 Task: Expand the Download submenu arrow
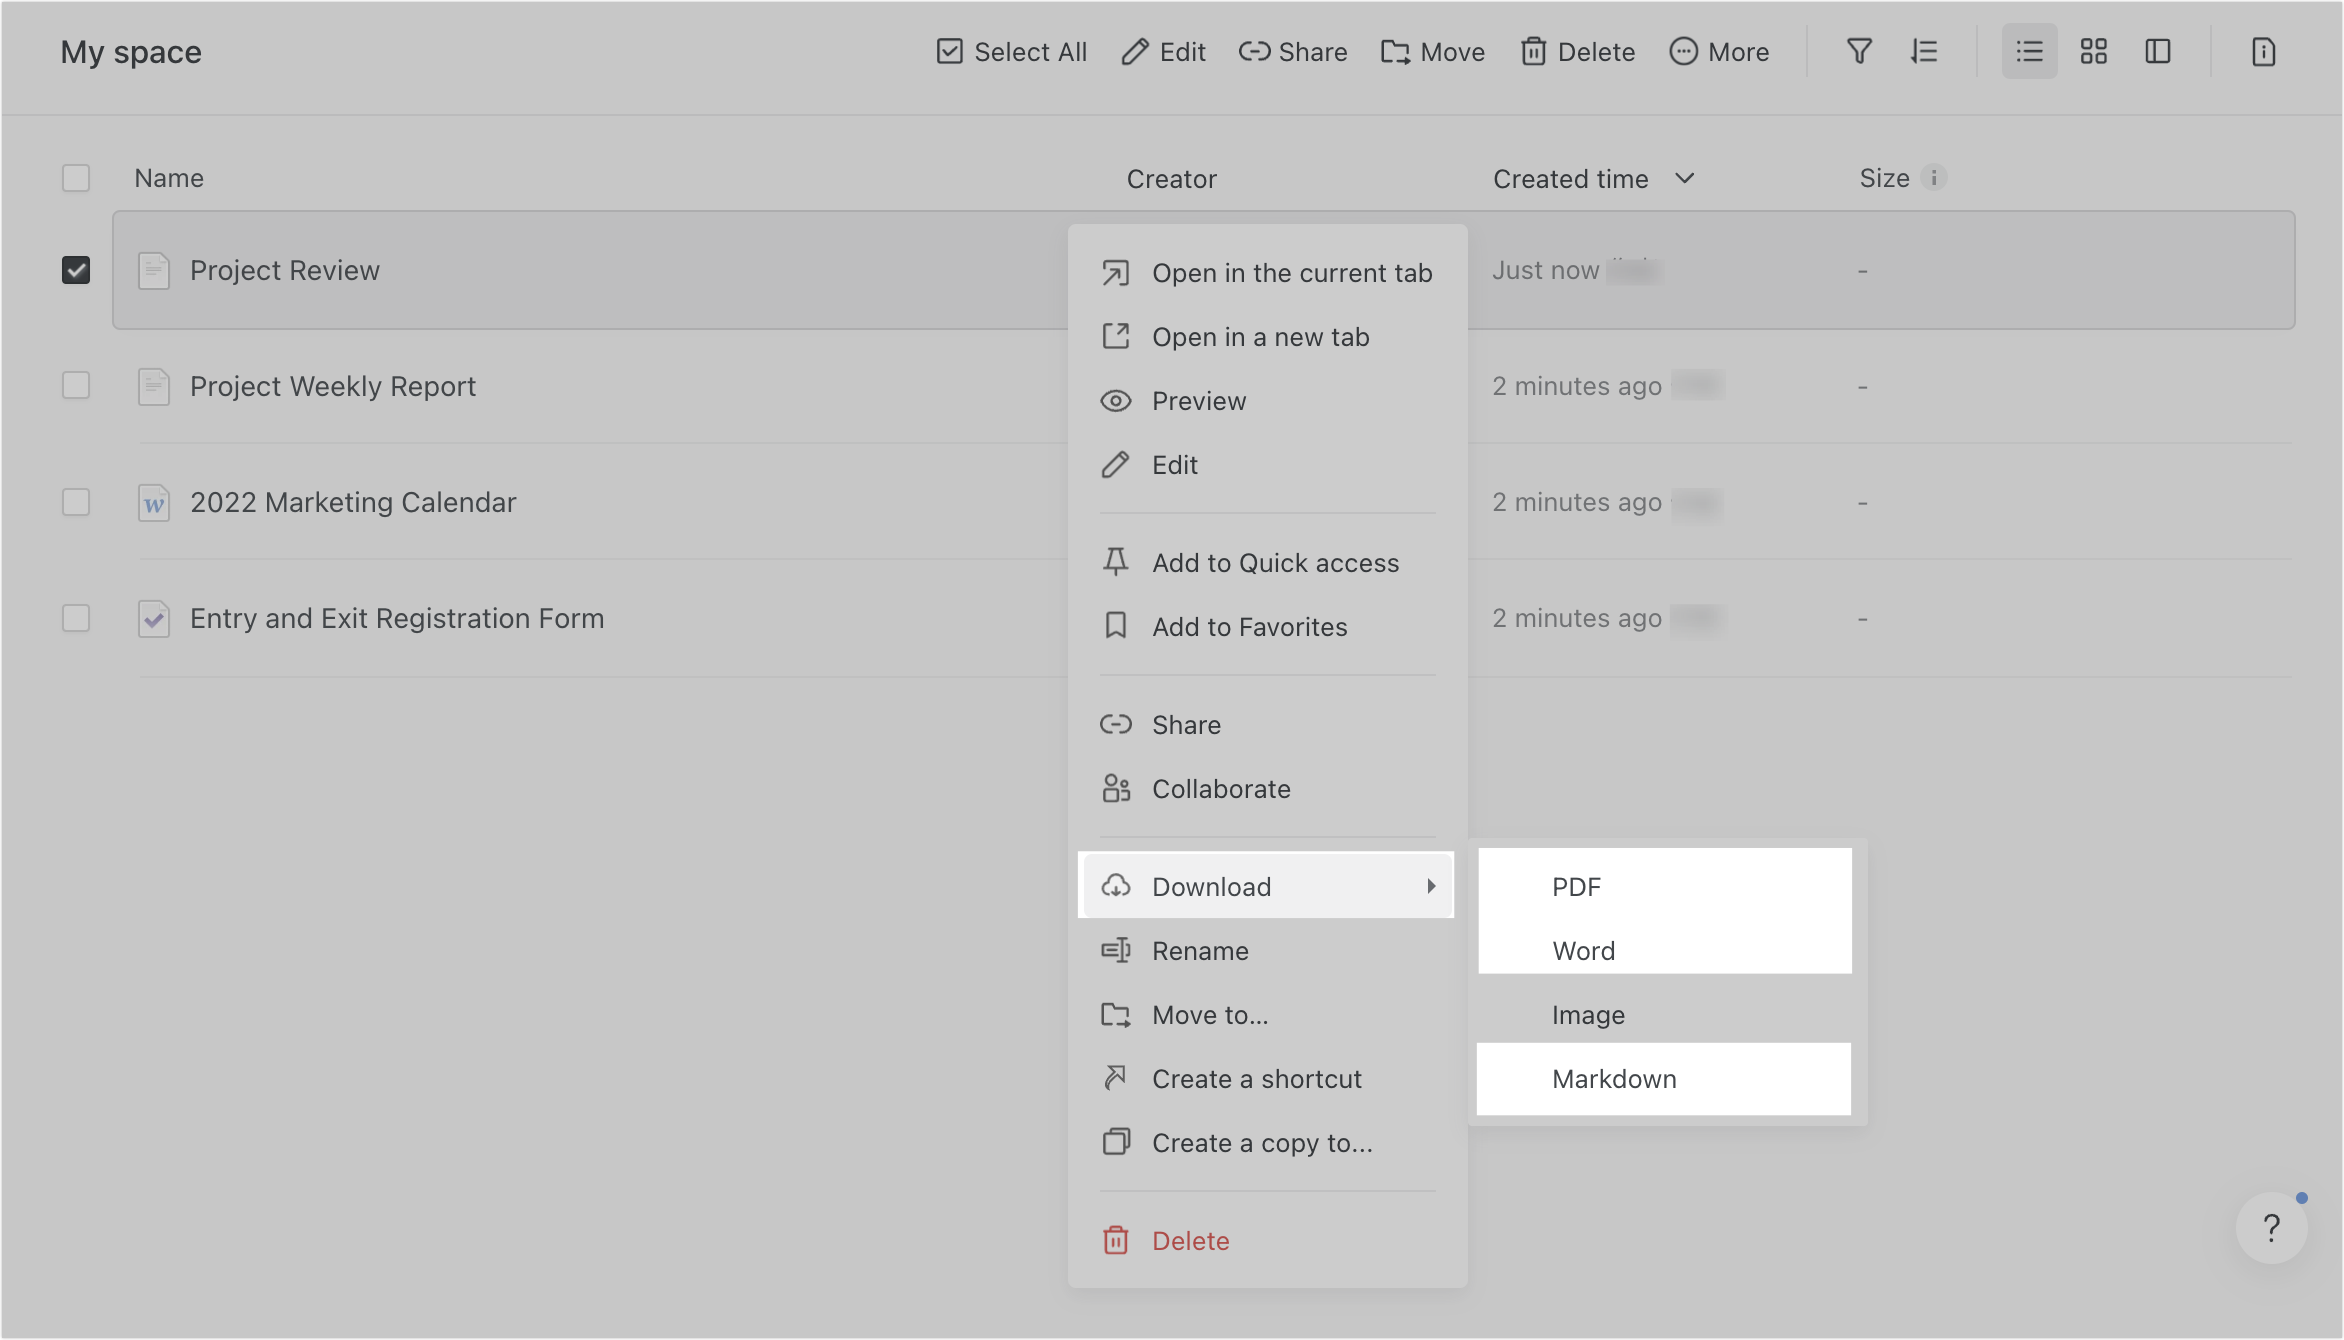[1432, 885]
